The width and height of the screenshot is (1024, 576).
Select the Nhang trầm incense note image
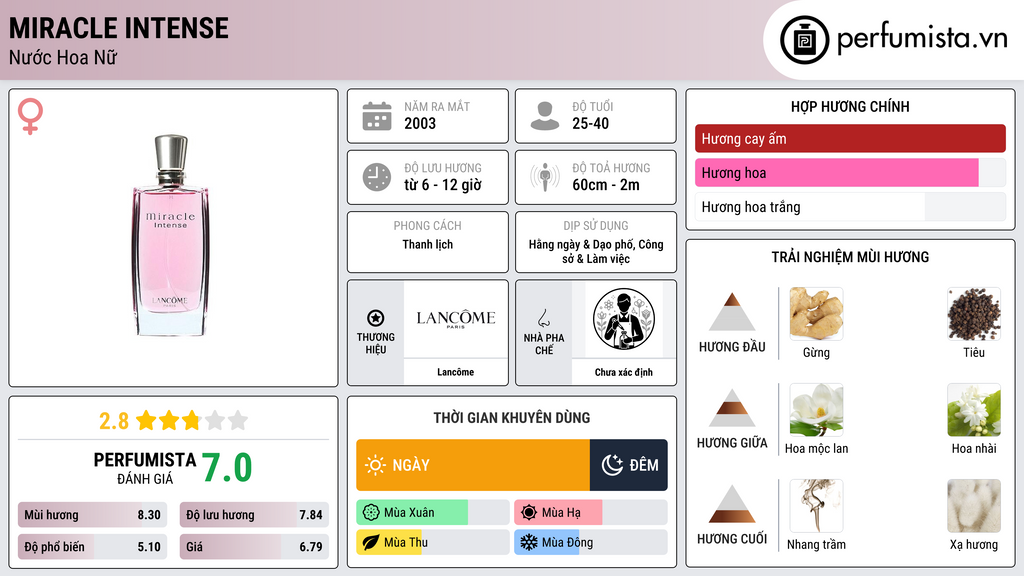click(816, 506)
